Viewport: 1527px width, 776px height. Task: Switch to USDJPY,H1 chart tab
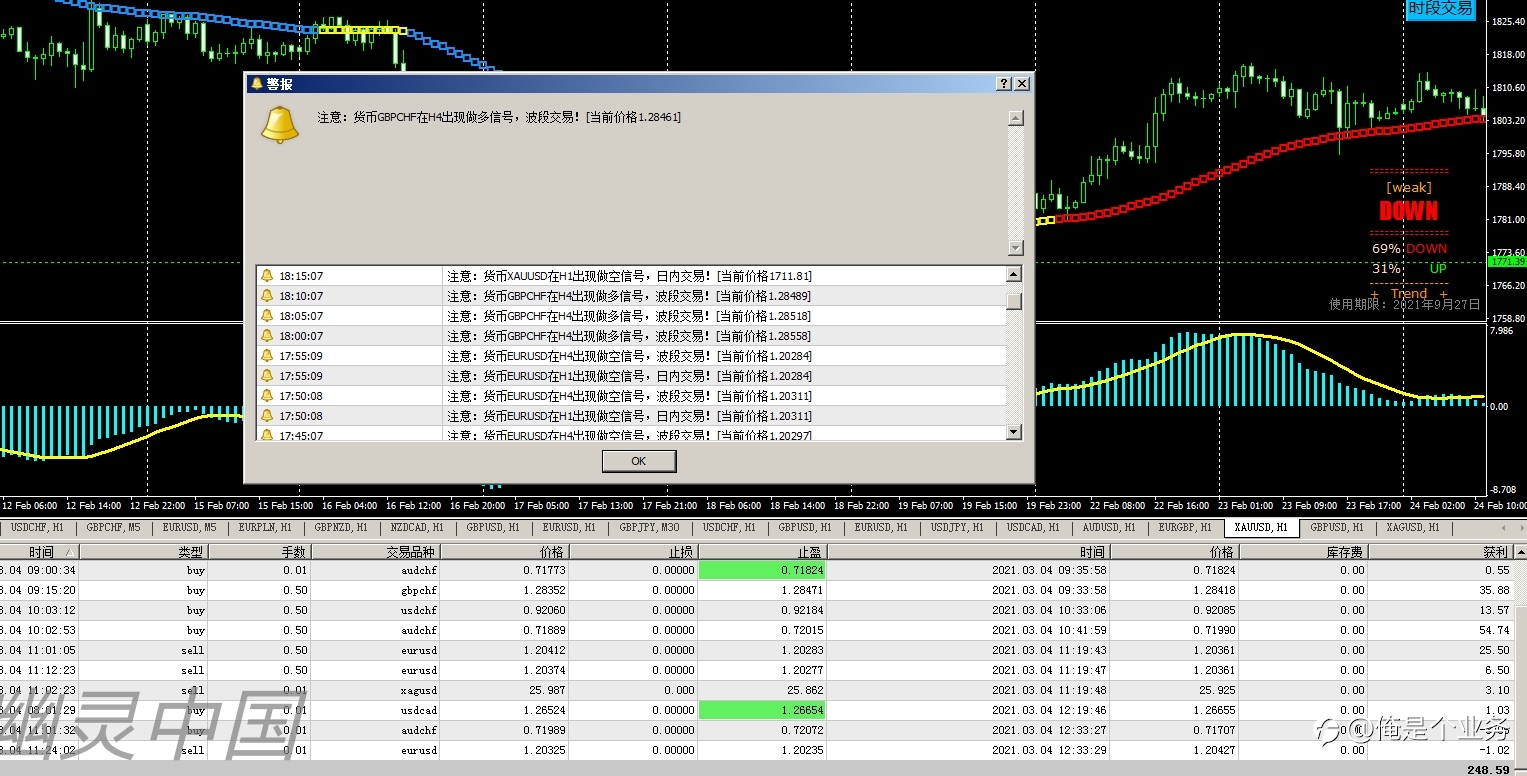(957, 527)
